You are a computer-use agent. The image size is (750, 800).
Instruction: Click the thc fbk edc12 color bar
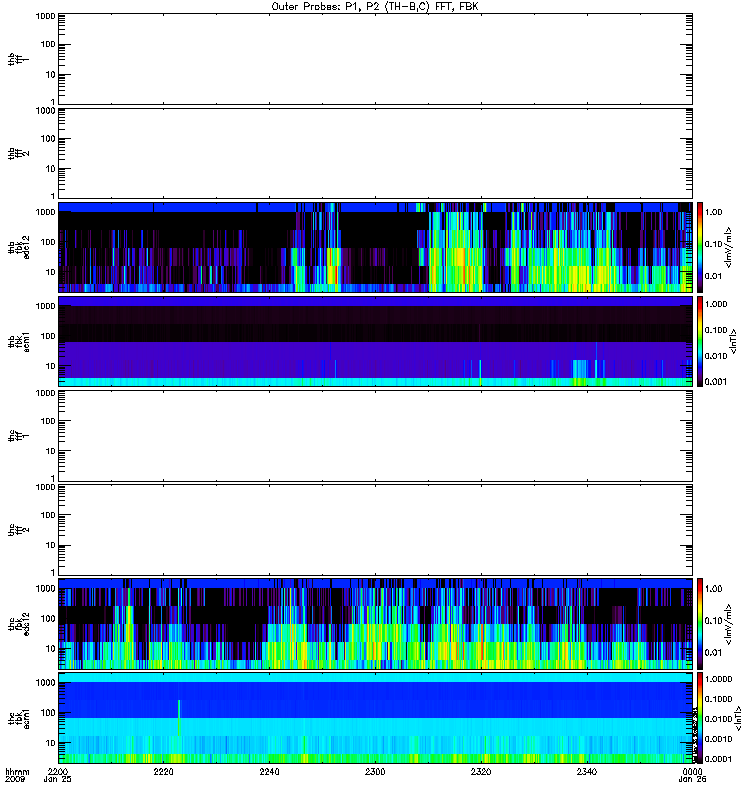click(x=700, y=624)
